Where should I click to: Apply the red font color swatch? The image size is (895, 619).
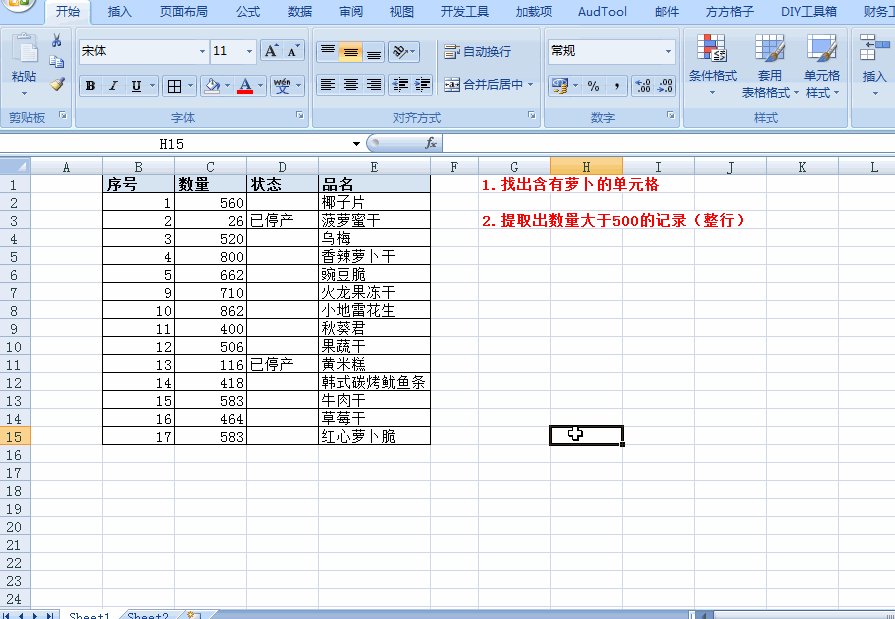[245, 86]
